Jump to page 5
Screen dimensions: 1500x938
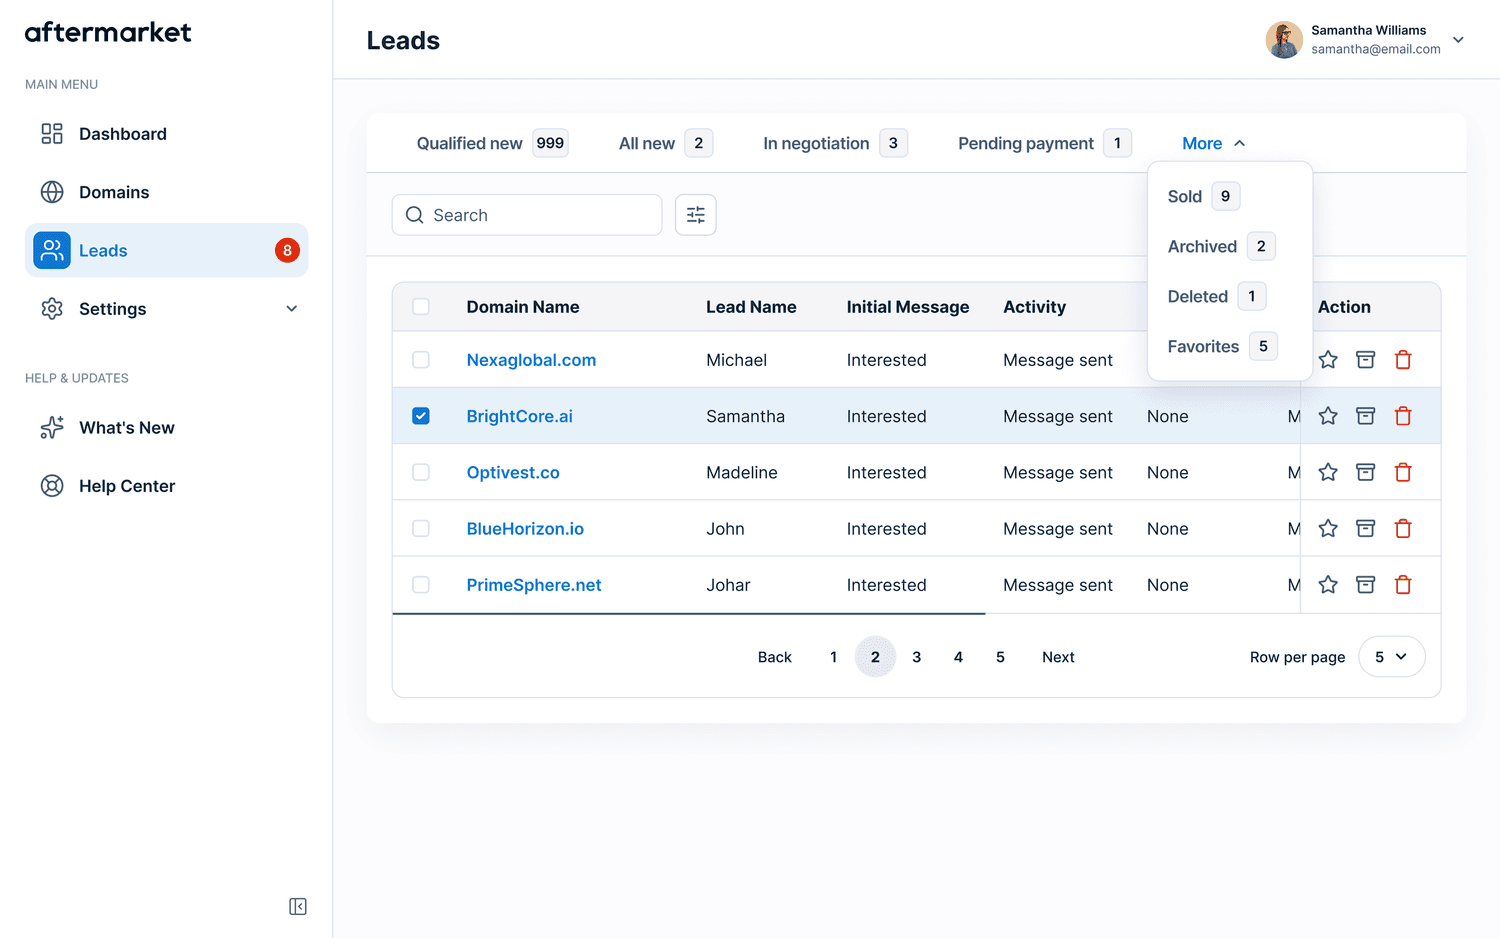pos(1000,657)
